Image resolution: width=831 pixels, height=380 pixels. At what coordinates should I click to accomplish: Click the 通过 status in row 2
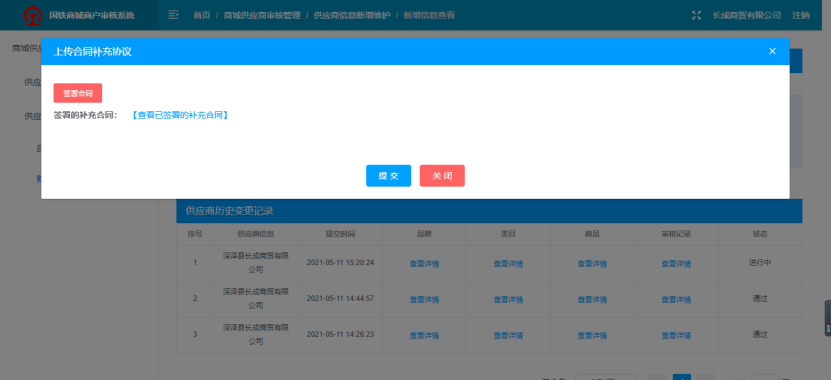pyautogui.click(x=760, y=299)
